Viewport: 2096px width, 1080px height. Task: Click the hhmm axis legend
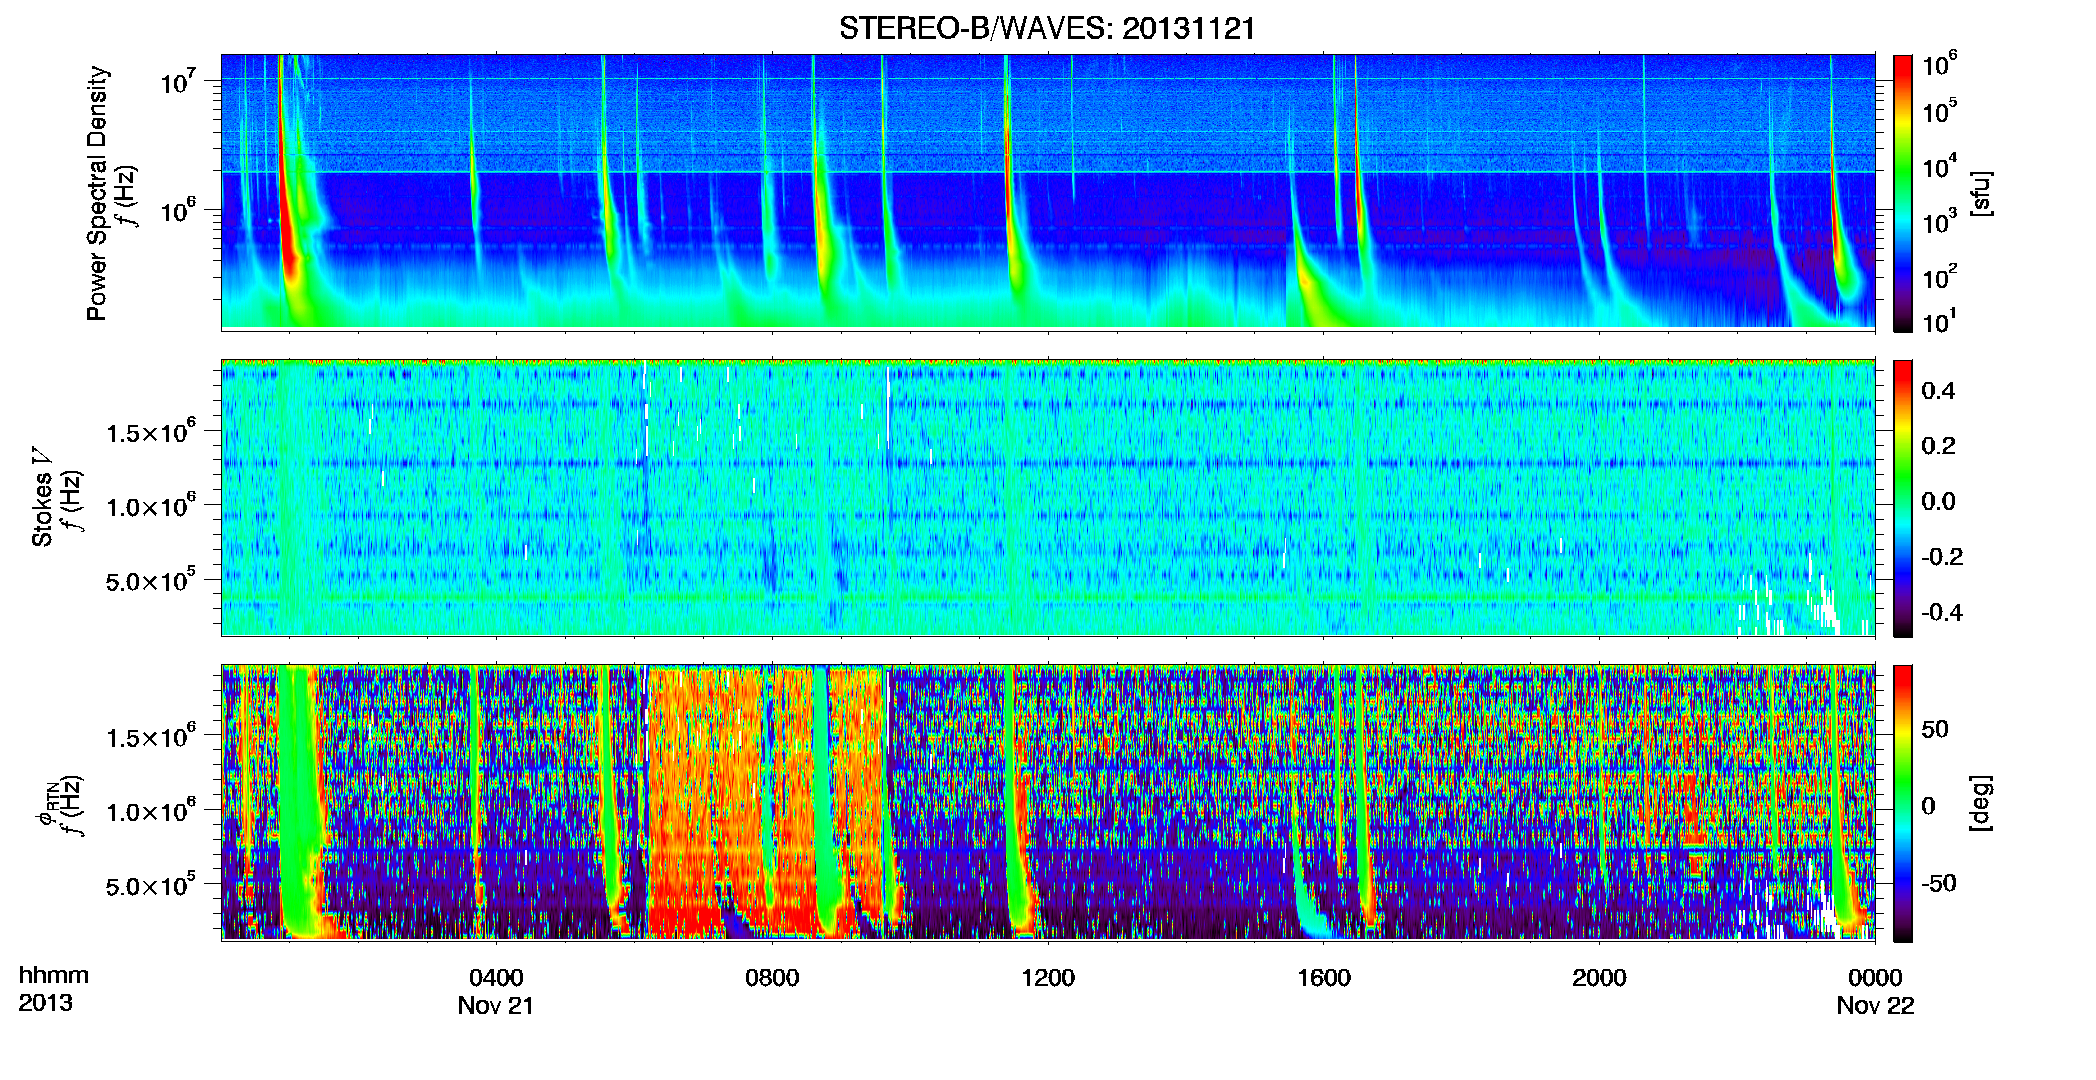(54, 976)
